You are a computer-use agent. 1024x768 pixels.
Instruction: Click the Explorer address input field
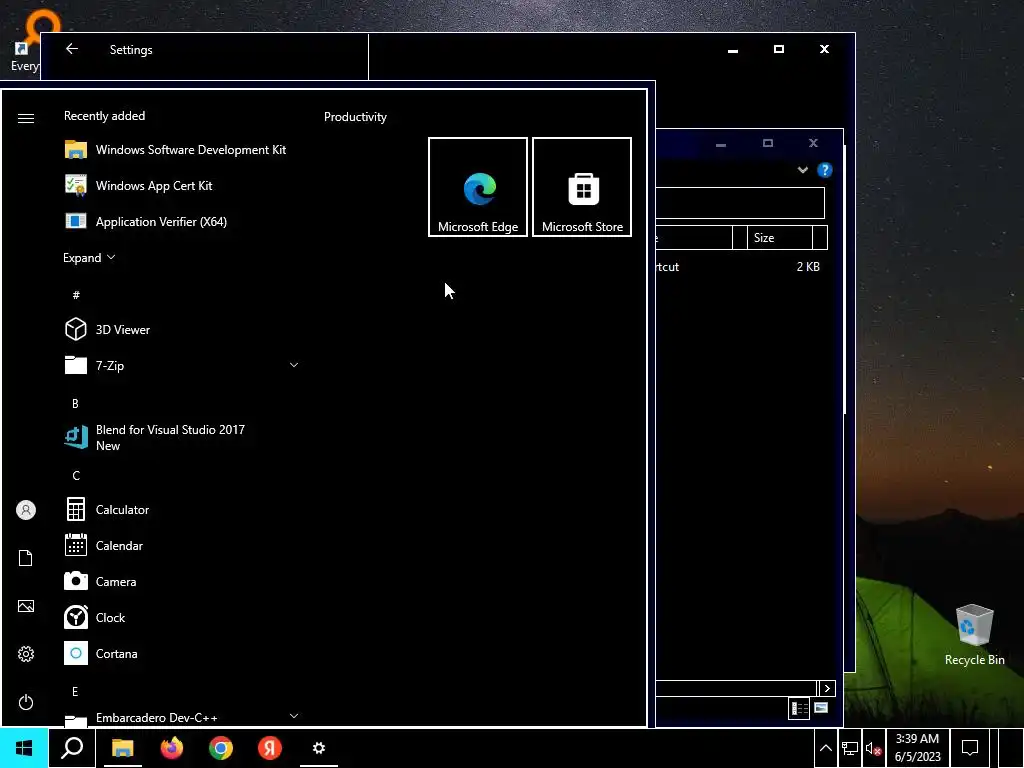point(739,203)
